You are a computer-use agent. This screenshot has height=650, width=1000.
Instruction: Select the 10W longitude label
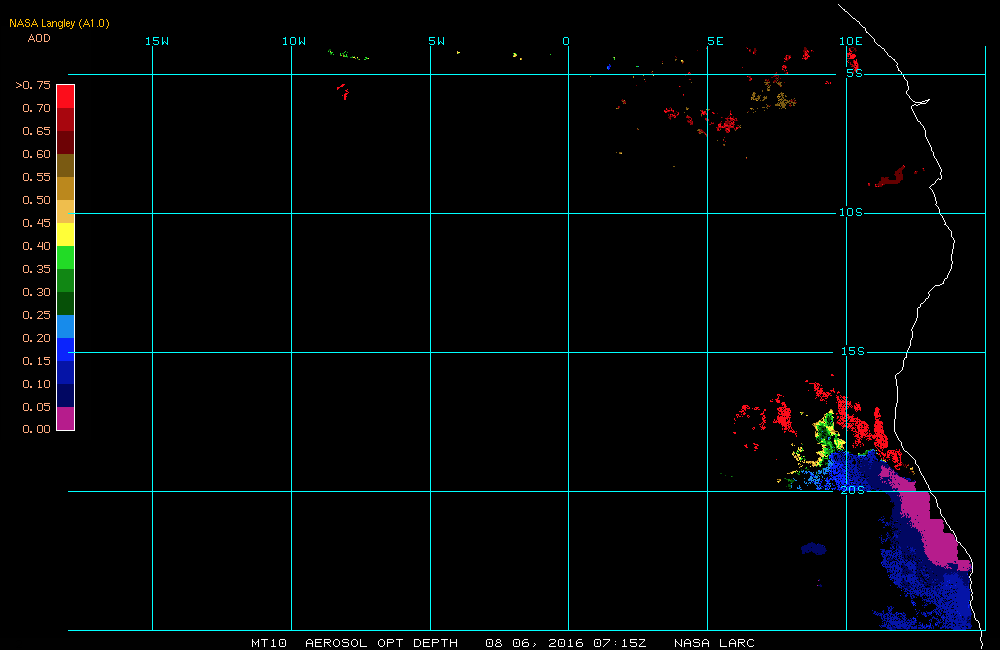pos(293,41)
